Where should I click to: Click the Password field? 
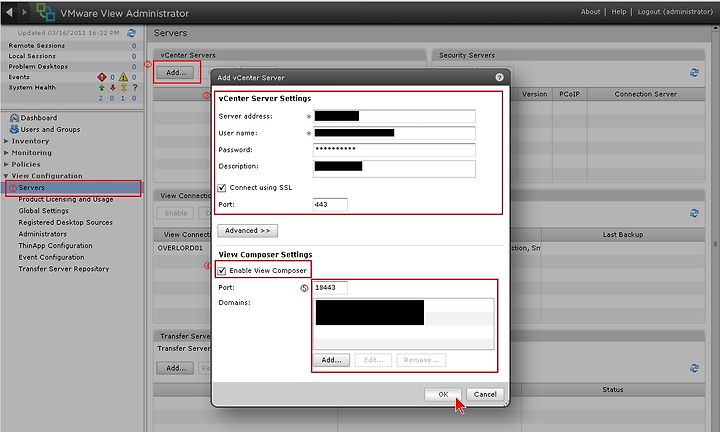coord(394,150)
